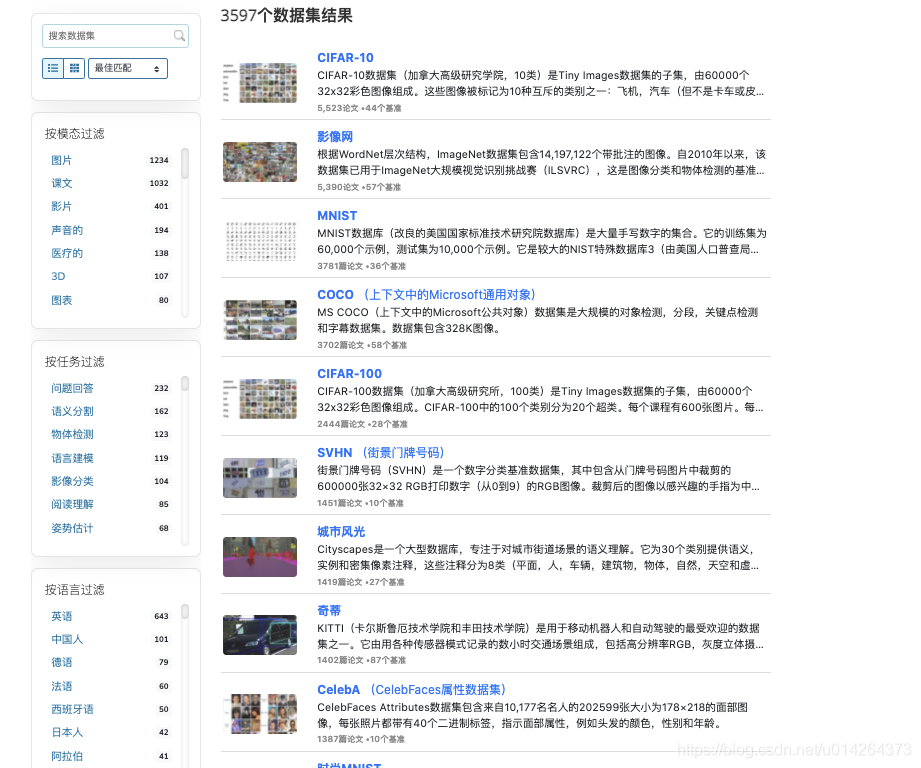Filter by 声音的 modality
This screenshot has width=921, height=768.
click(x=67, y=230)
